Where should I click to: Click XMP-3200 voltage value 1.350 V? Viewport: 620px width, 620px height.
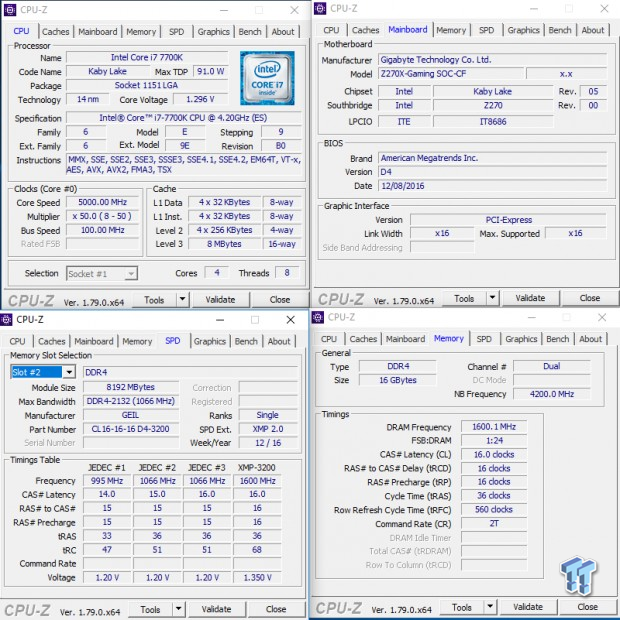tap(257, 577)
